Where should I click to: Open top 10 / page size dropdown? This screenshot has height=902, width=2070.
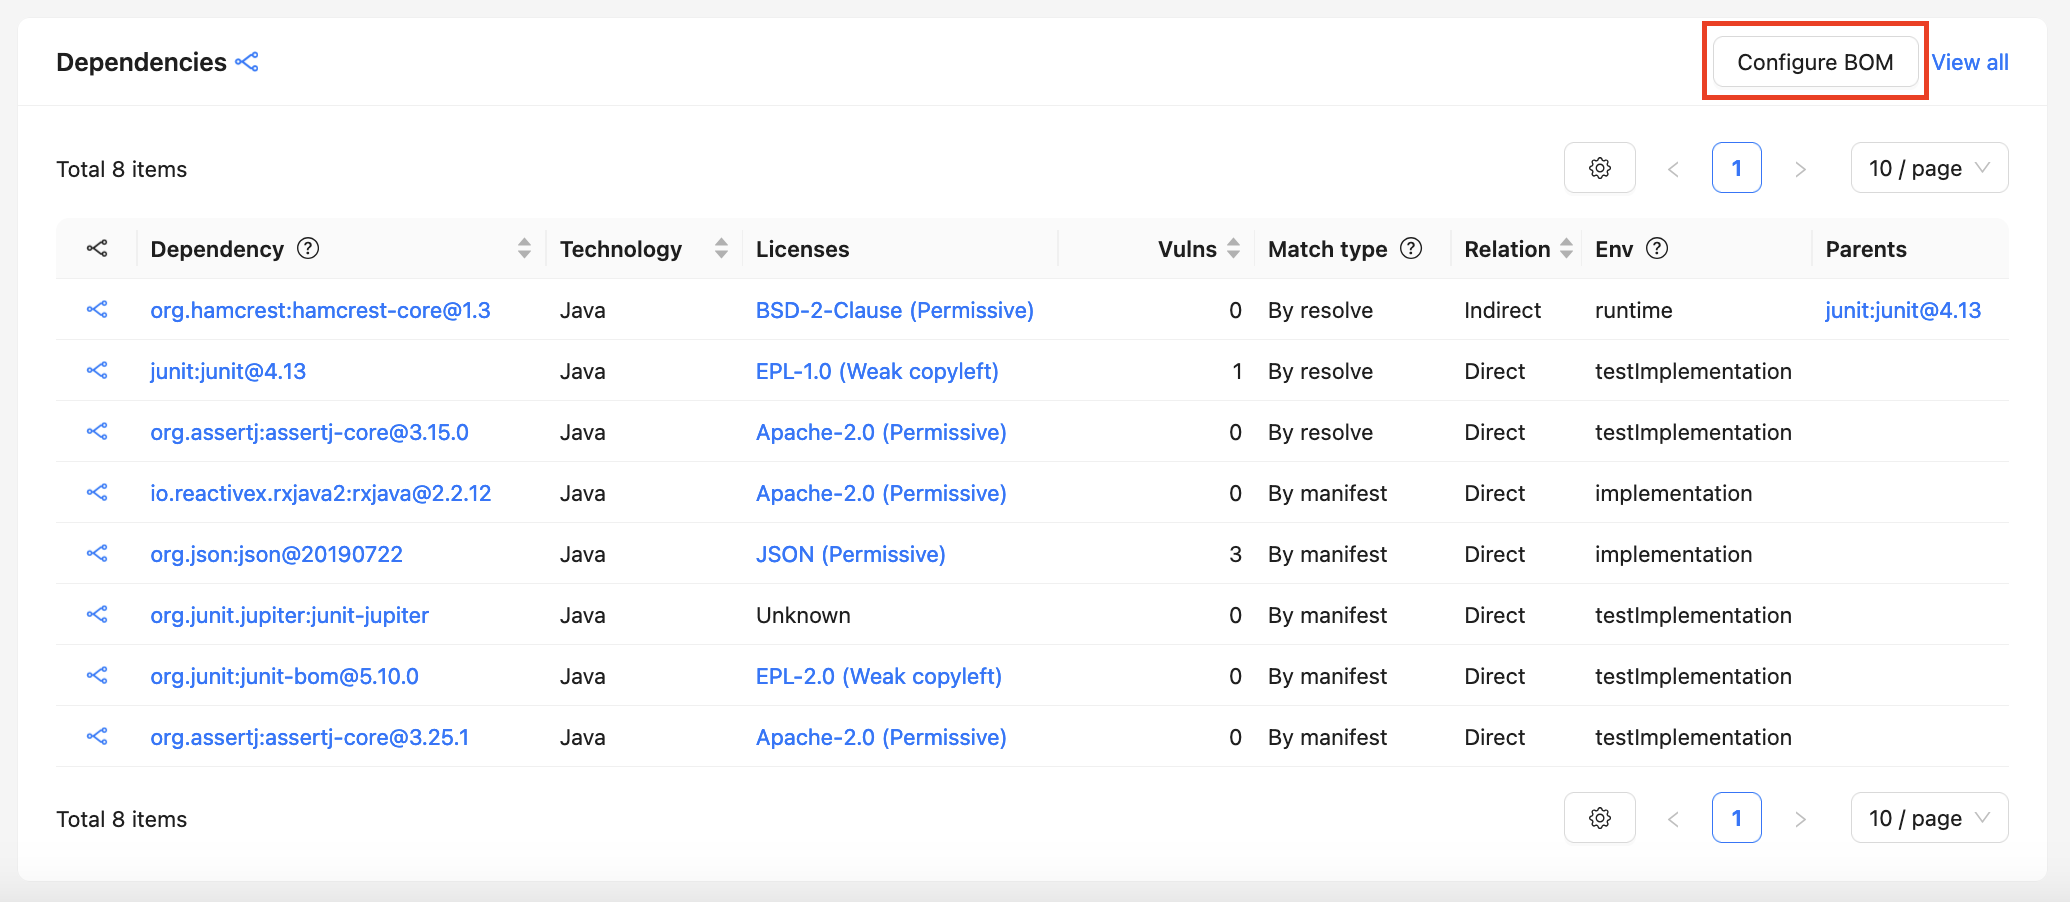pyautogui.click(x=1929, y=168)
